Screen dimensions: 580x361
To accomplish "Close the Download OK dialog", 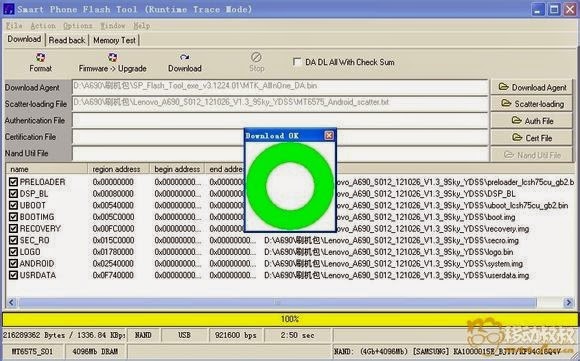I will tap(329, 135).
